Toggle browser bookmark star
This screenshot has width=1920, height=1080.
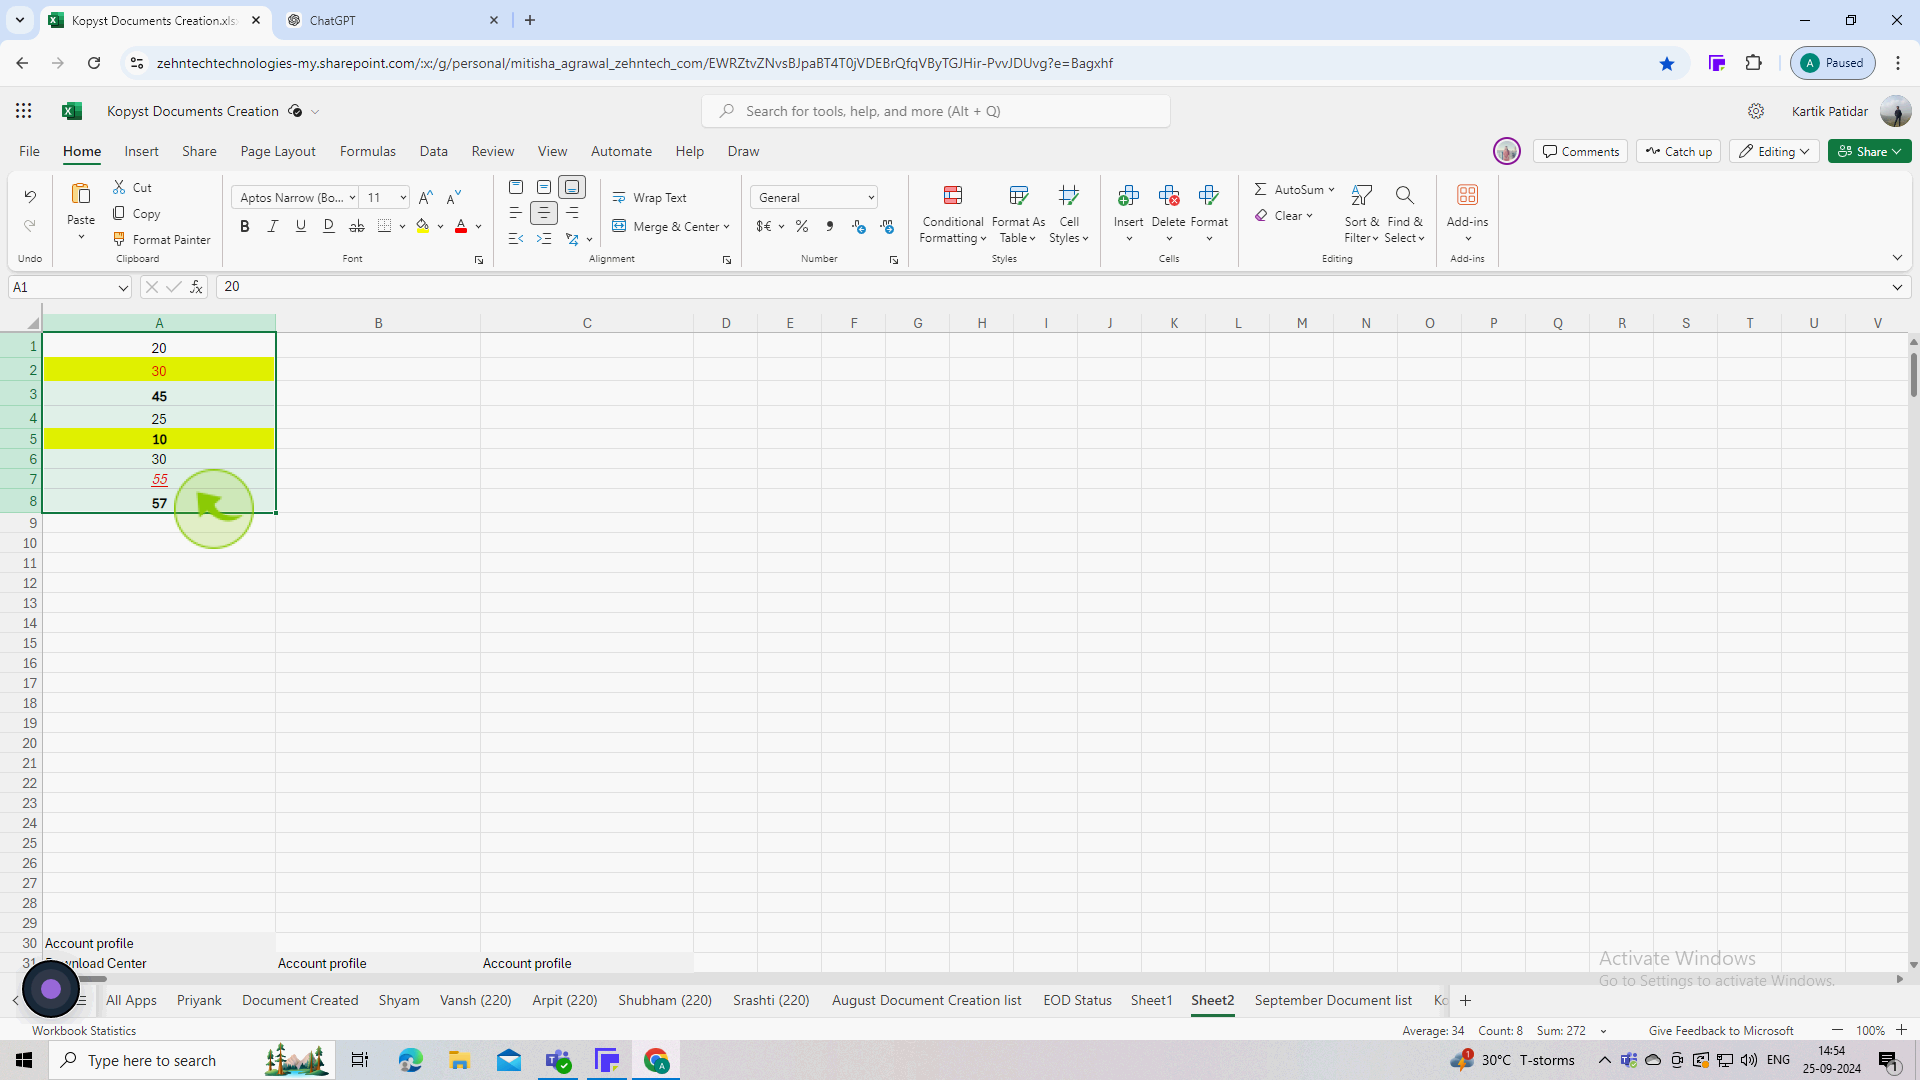point(1667,63)
